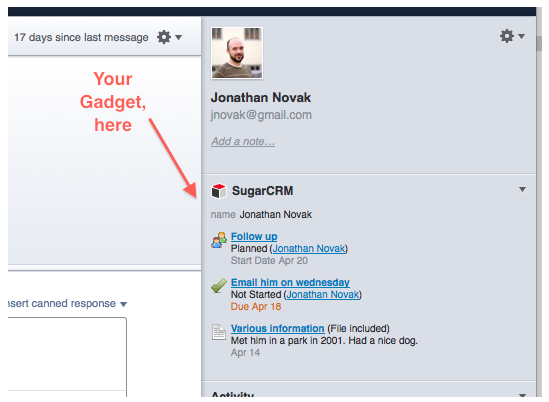Screen dimensions: 549x402
Task: Open the Email him on wednesday task
Action: click(290, 283)
